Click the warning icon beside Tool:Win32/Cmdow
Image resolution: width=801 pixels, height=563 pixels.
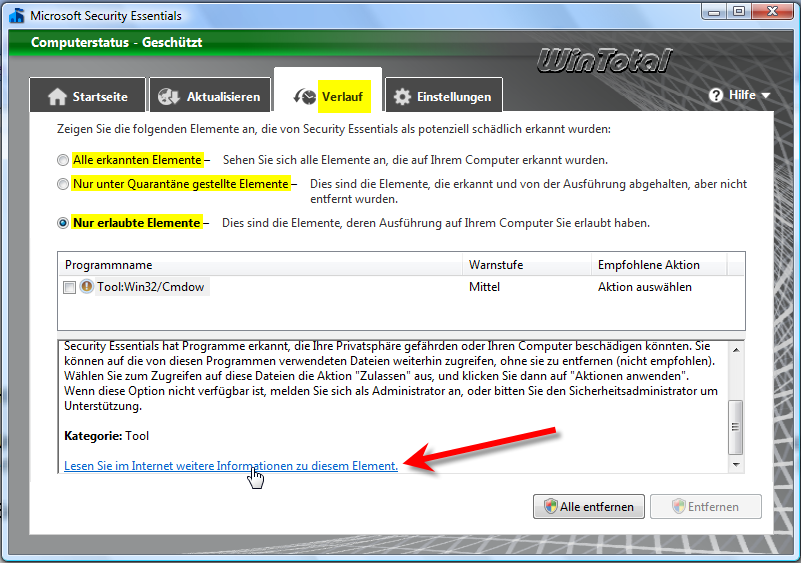click(x=87, y=287)
